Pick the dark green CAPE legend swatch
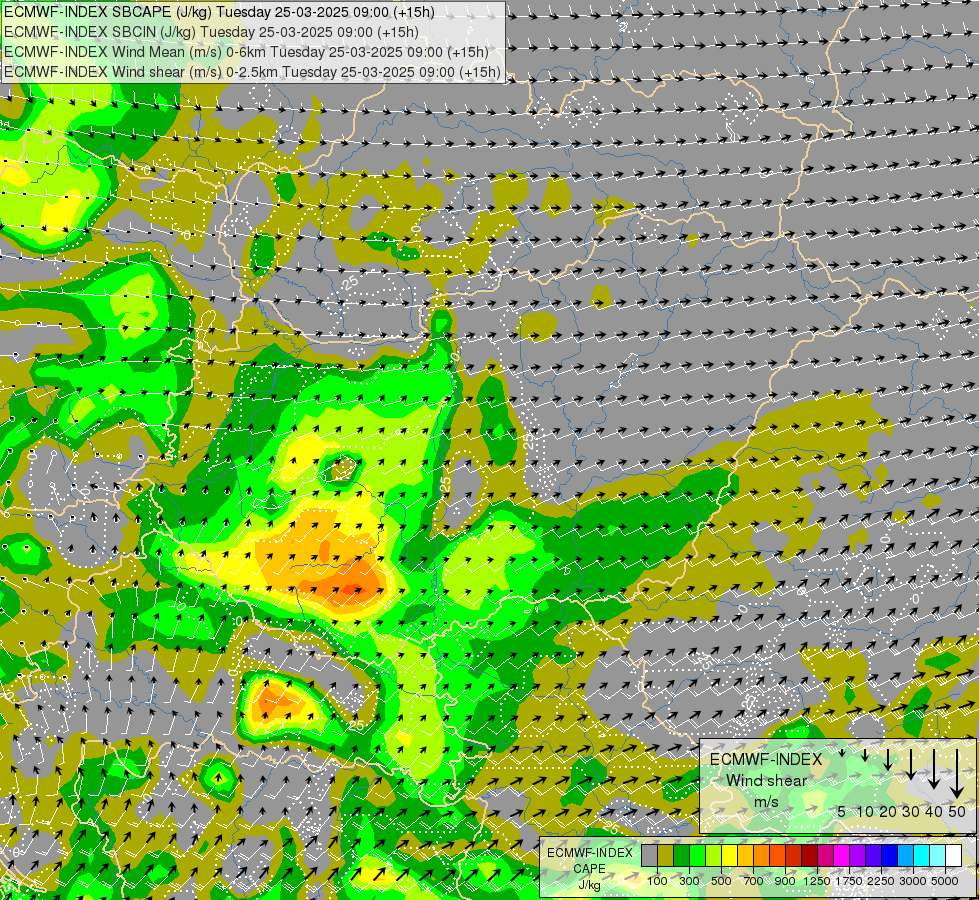Image resolution: width=979 pixels, height=900 pixels. (682, 855)
